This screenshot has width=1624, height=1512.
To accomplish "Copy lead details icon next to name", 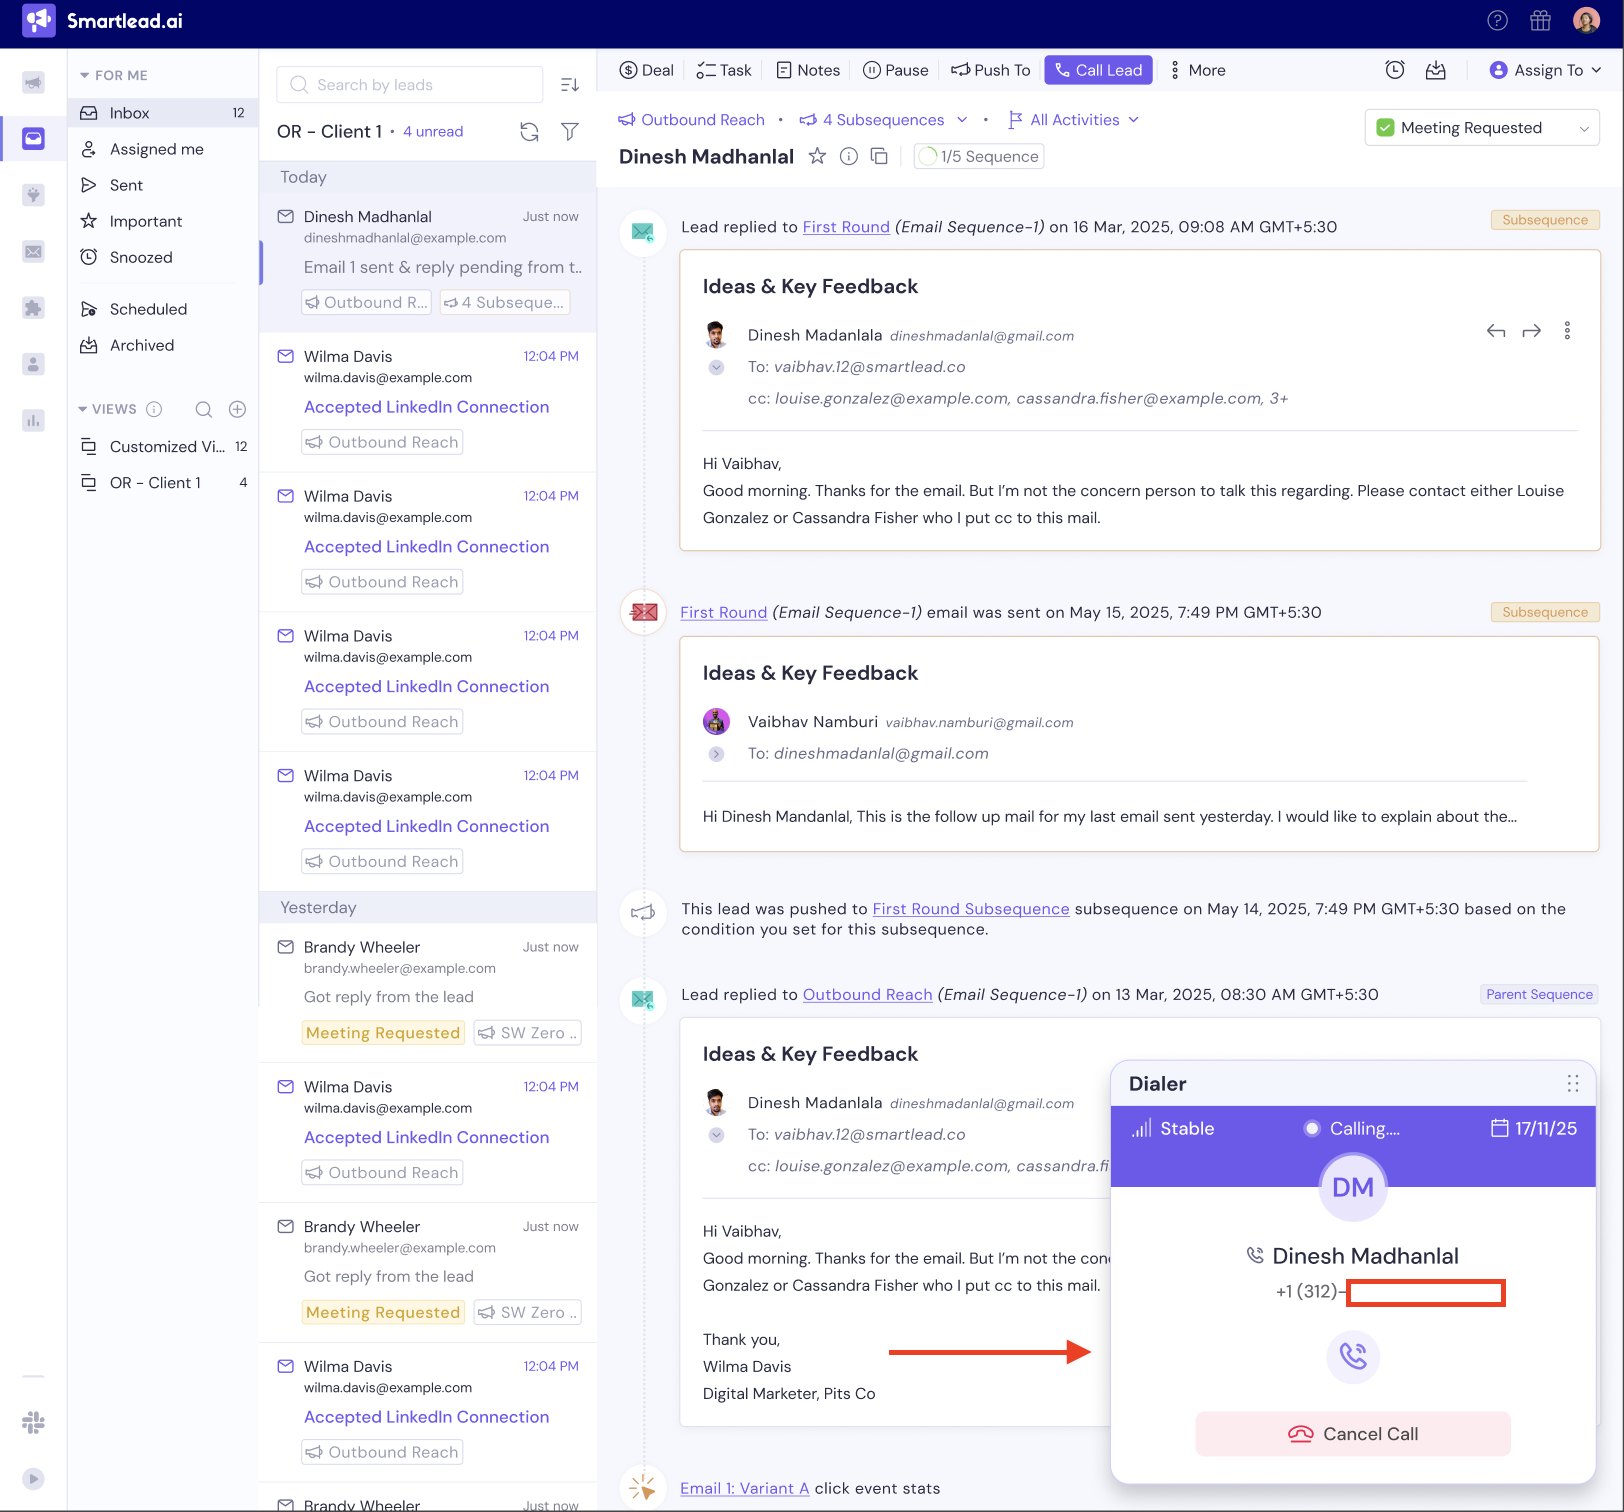I will [879, 156].
